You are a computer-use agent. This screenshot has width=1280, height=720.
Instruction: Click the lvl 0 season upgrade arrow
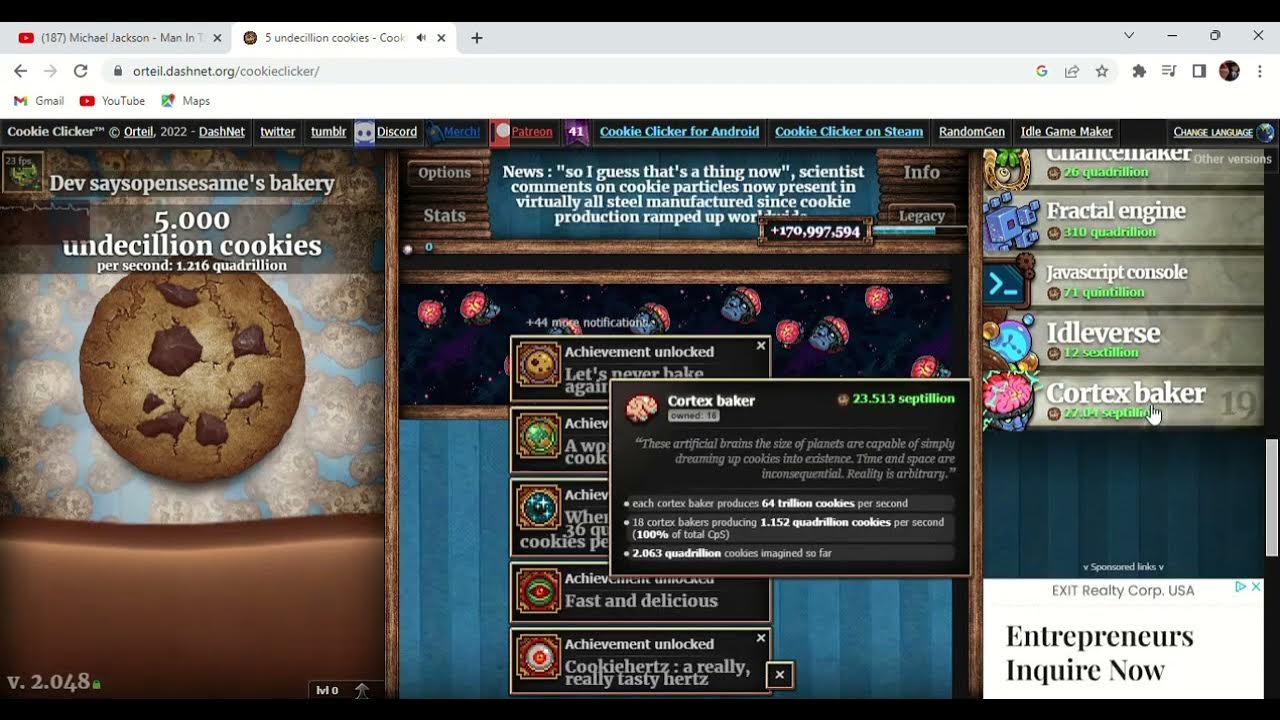pos(361,690)
